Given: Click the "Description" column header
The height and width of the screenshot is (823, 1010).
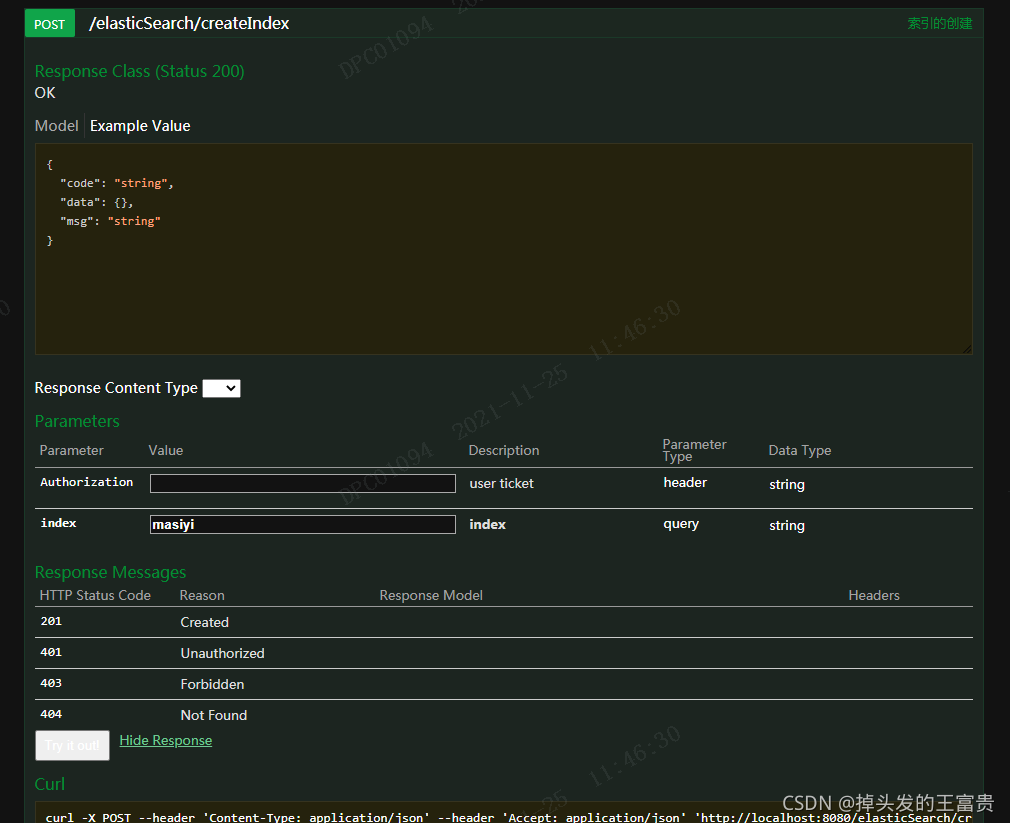Looking at the screenshot, I should (504, 450).
